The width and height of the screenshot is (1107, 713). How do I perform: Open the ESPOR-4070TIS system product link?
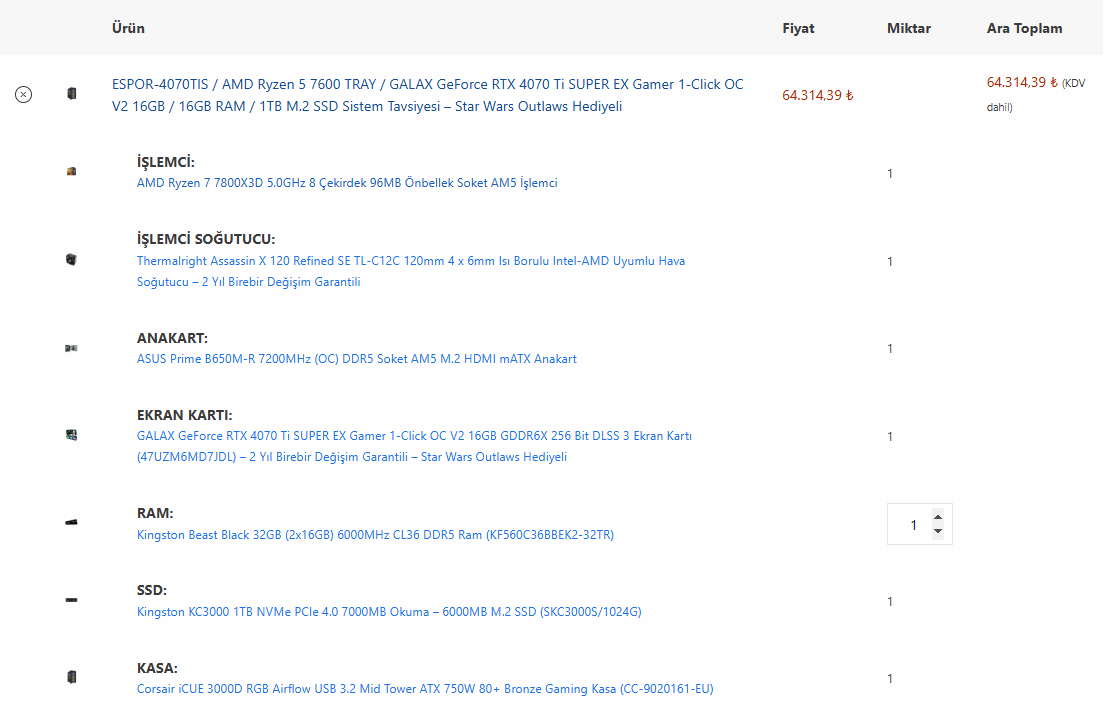tap(428, 95)
